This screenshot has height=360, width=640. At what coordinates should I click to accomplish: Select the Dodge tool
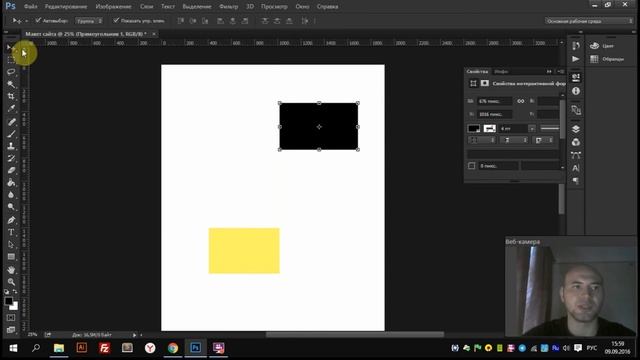coord(11,207)
